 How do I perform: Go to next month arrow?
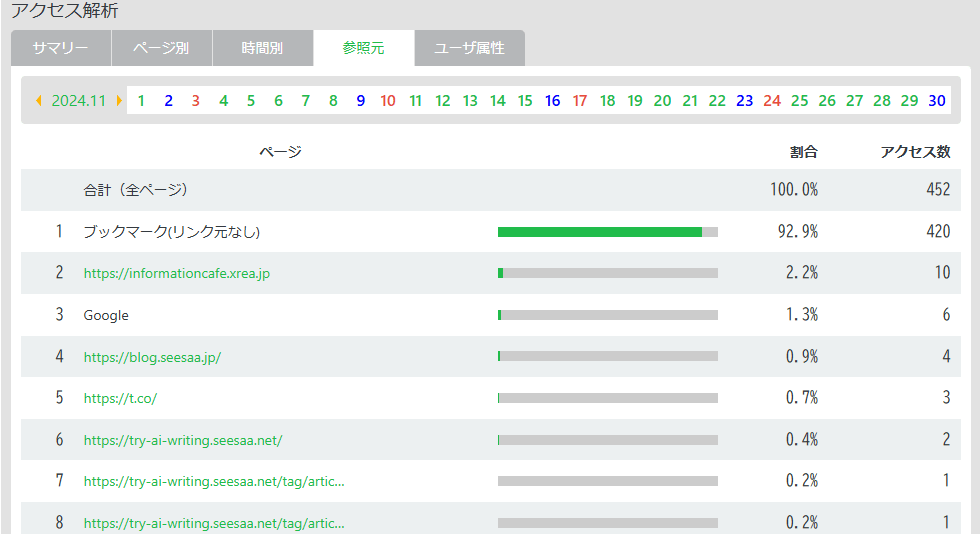[119, 101]
